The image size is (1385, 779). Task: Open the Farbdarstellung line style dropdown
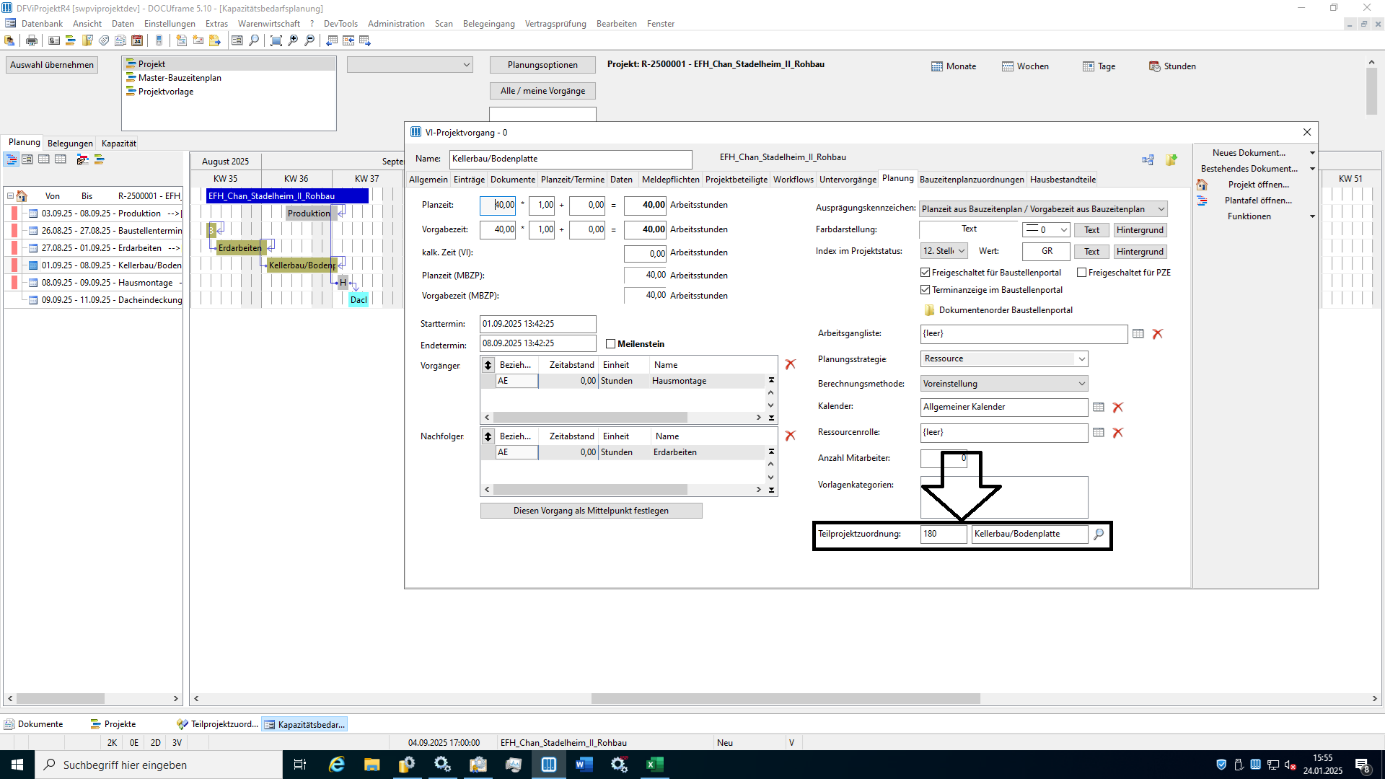click(1046, 230)
